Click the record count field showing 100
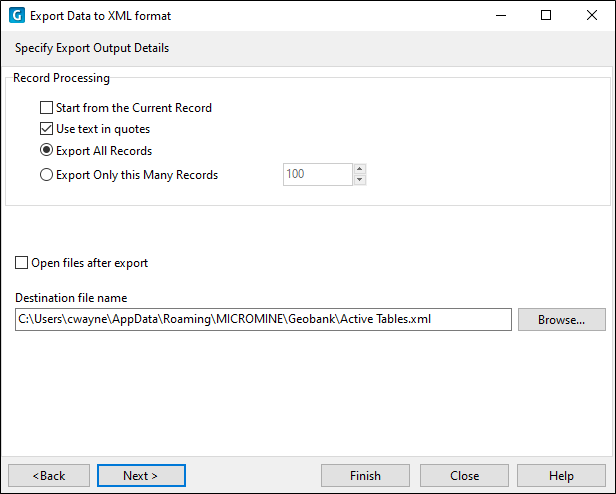The width and height of the screenshot is (616, 494). pyautogui.click(x=317, y=174)
